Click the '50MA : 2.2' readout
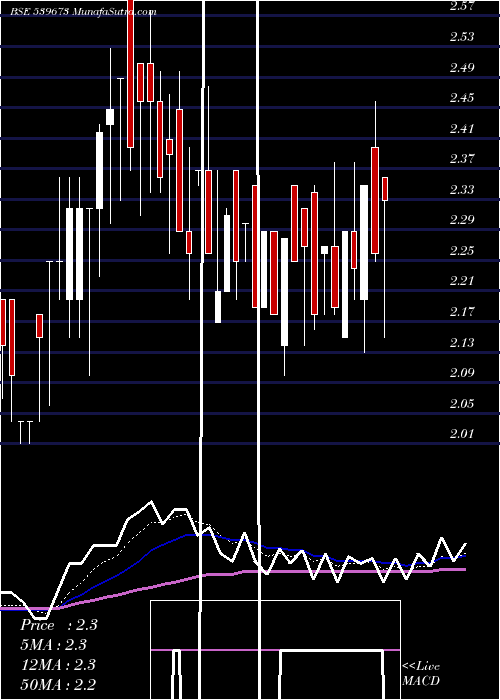The image size is (500, 700). tap(59, 685)
